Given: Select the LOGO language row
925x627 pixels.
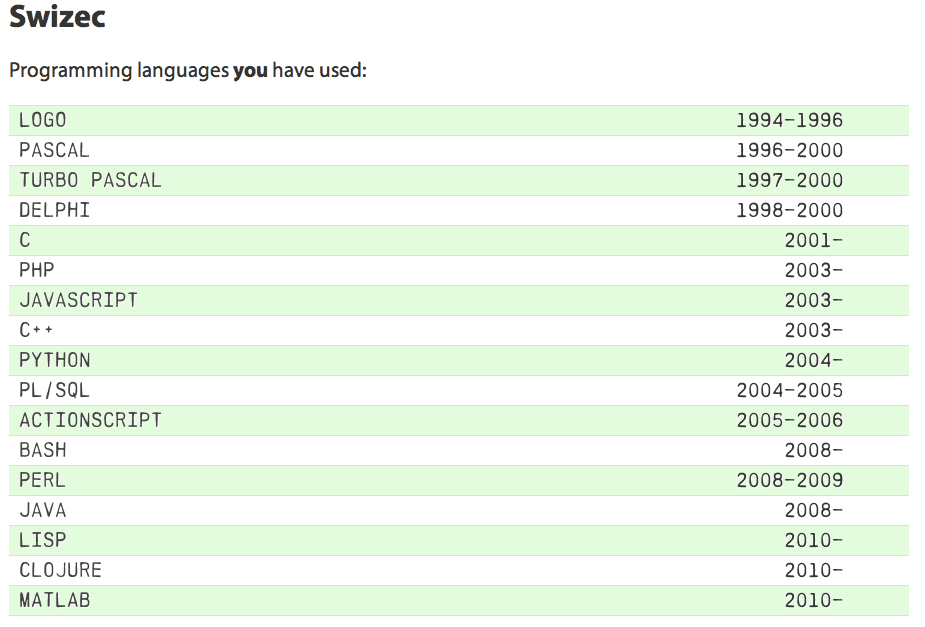Looking at the screenshot, I should coord(459,120).
